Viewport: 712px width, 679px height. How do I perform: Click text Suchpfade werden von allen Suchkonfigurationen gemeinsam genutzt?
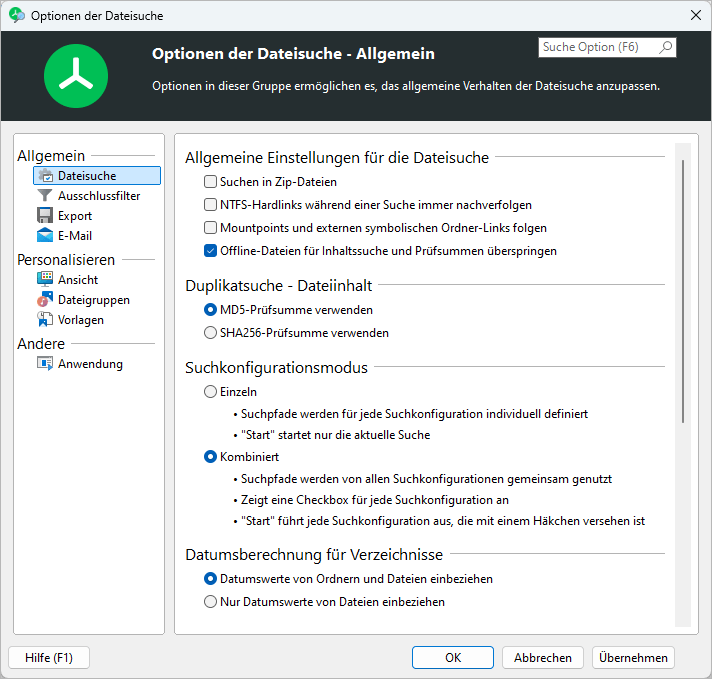[x=426, y=479]
